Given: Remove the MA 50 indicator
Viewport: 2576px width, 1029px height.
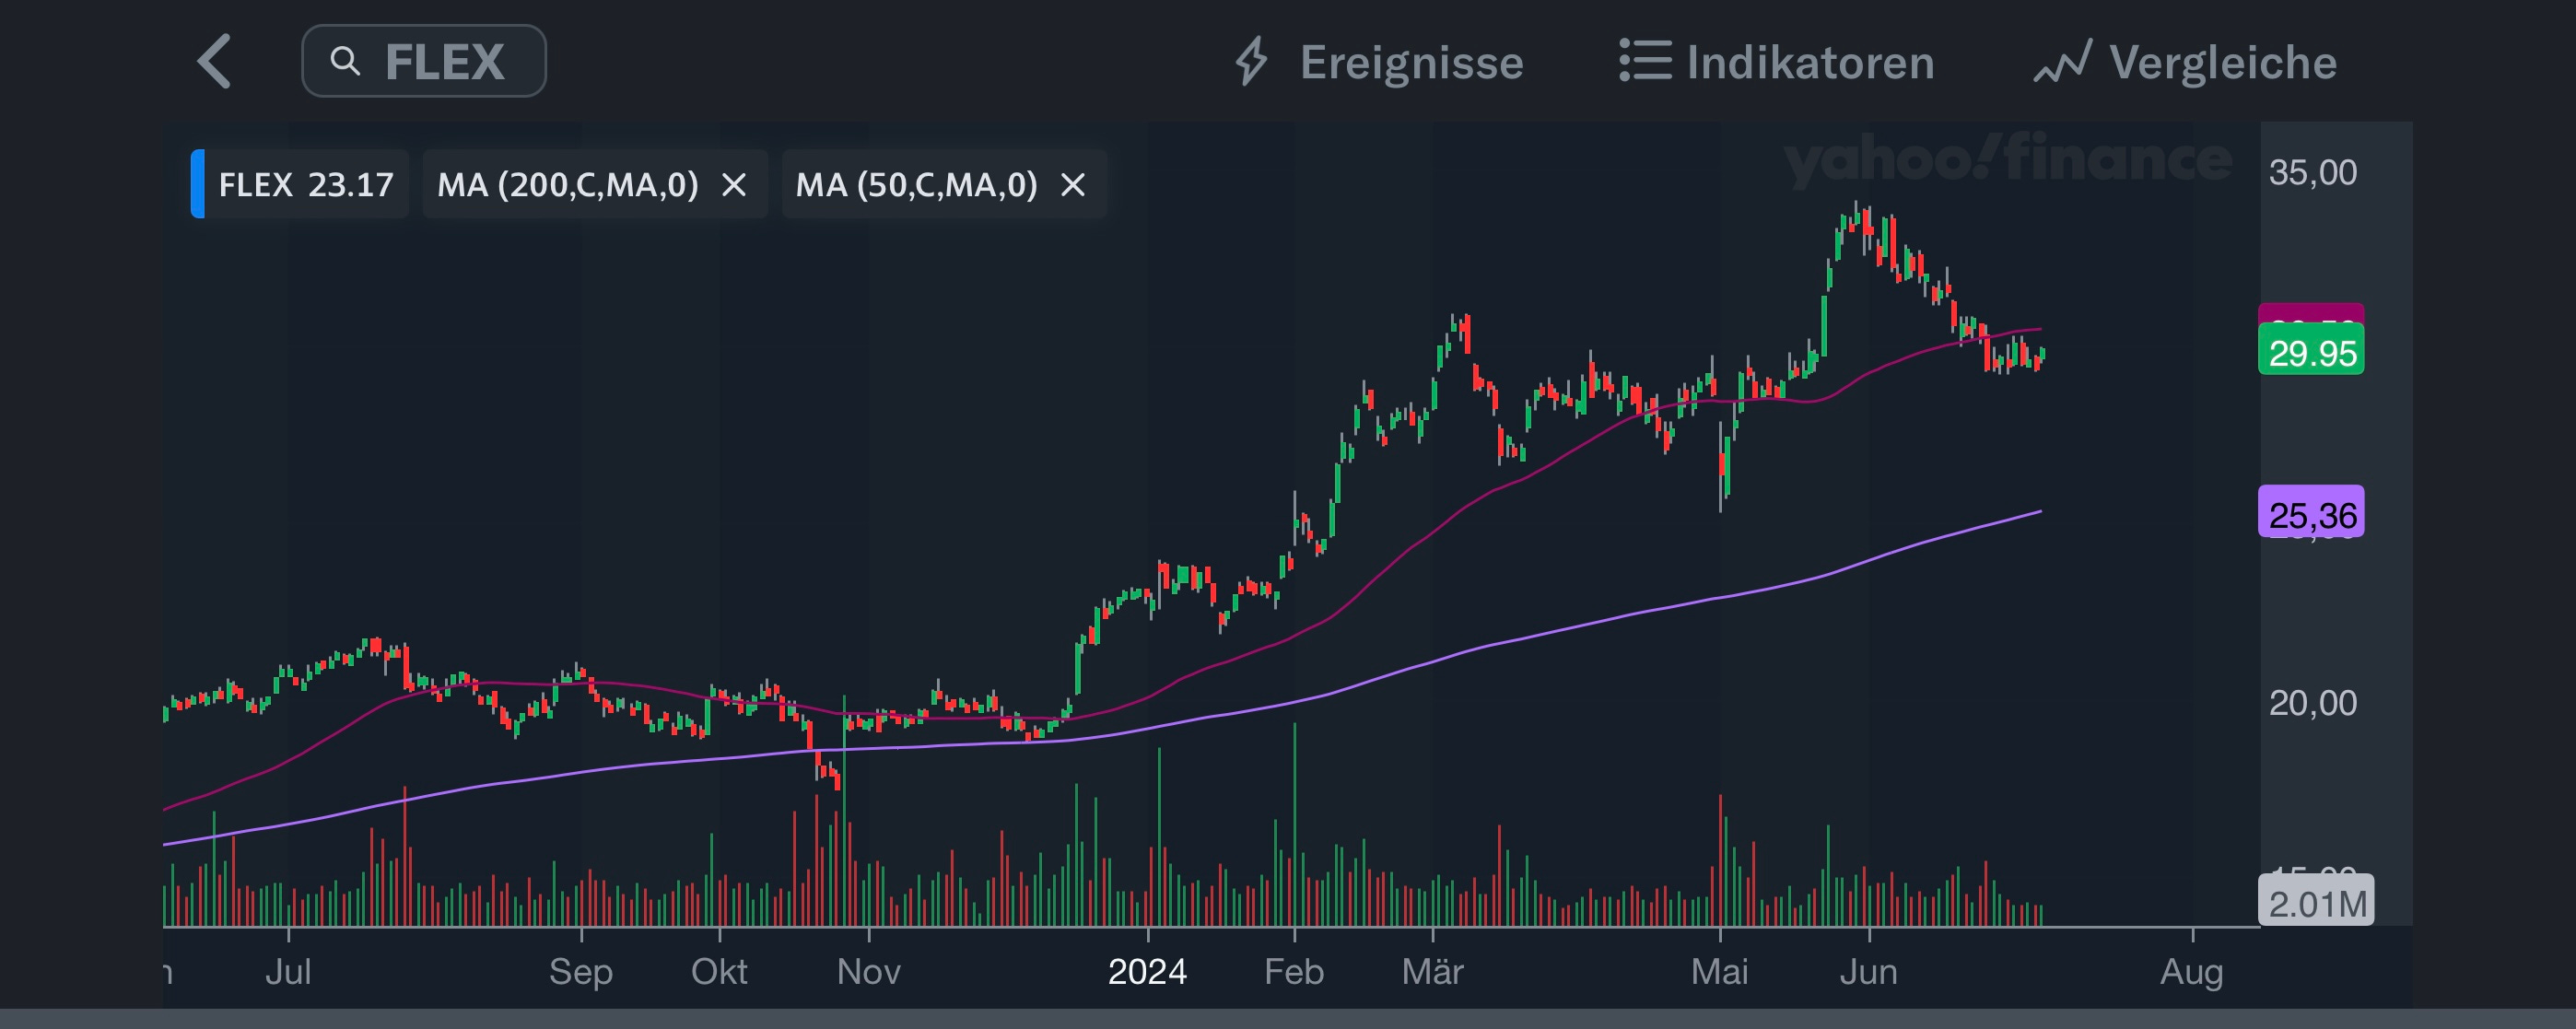Looking at the screenshot, I should tap(1073, 185).
